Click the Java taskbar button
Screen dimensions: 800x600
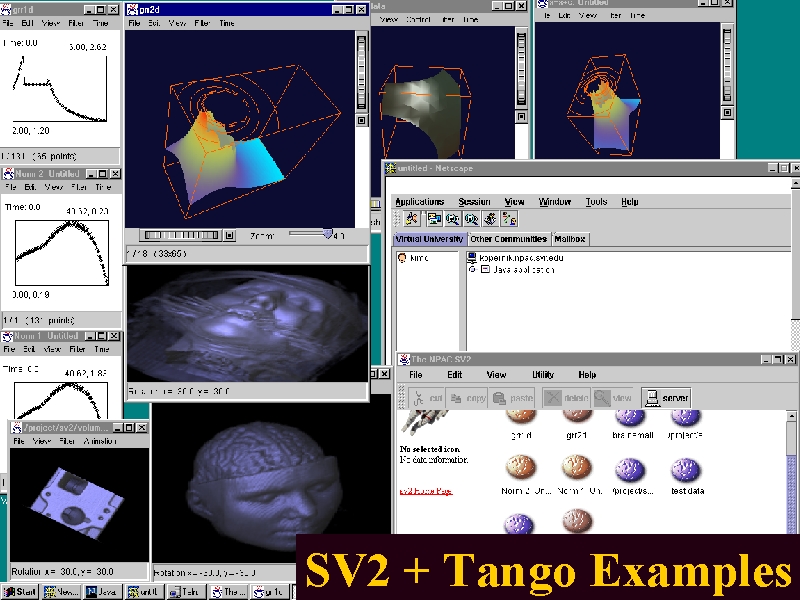click(103, 592)
